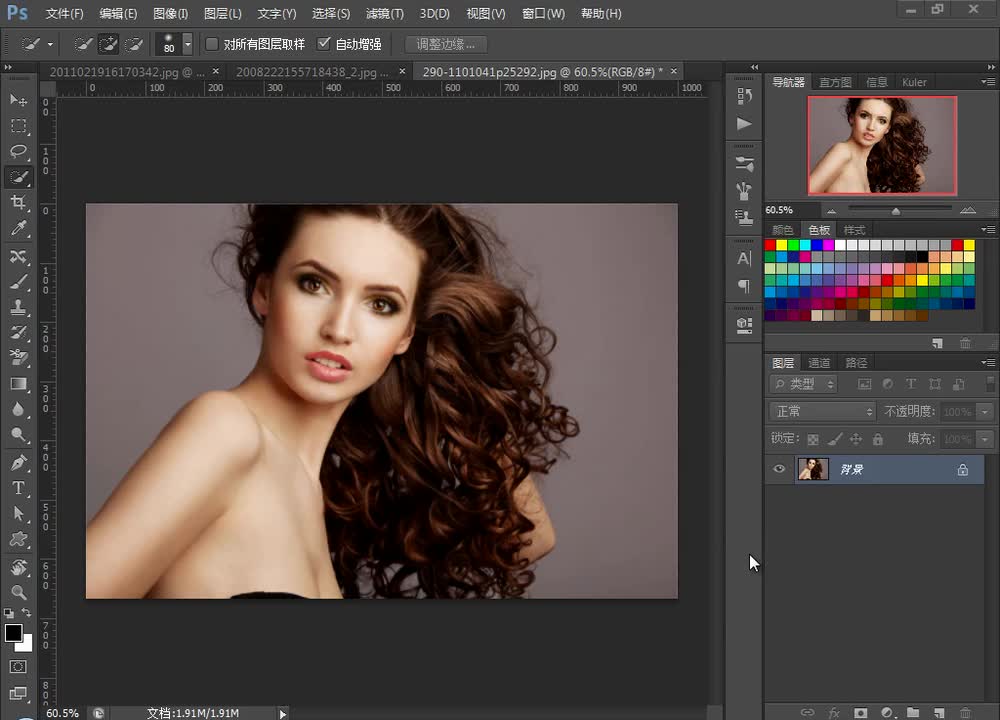Open the brush size picker dropdown
This screenshot has height=720, width=1000.
[x=187, y=44]
